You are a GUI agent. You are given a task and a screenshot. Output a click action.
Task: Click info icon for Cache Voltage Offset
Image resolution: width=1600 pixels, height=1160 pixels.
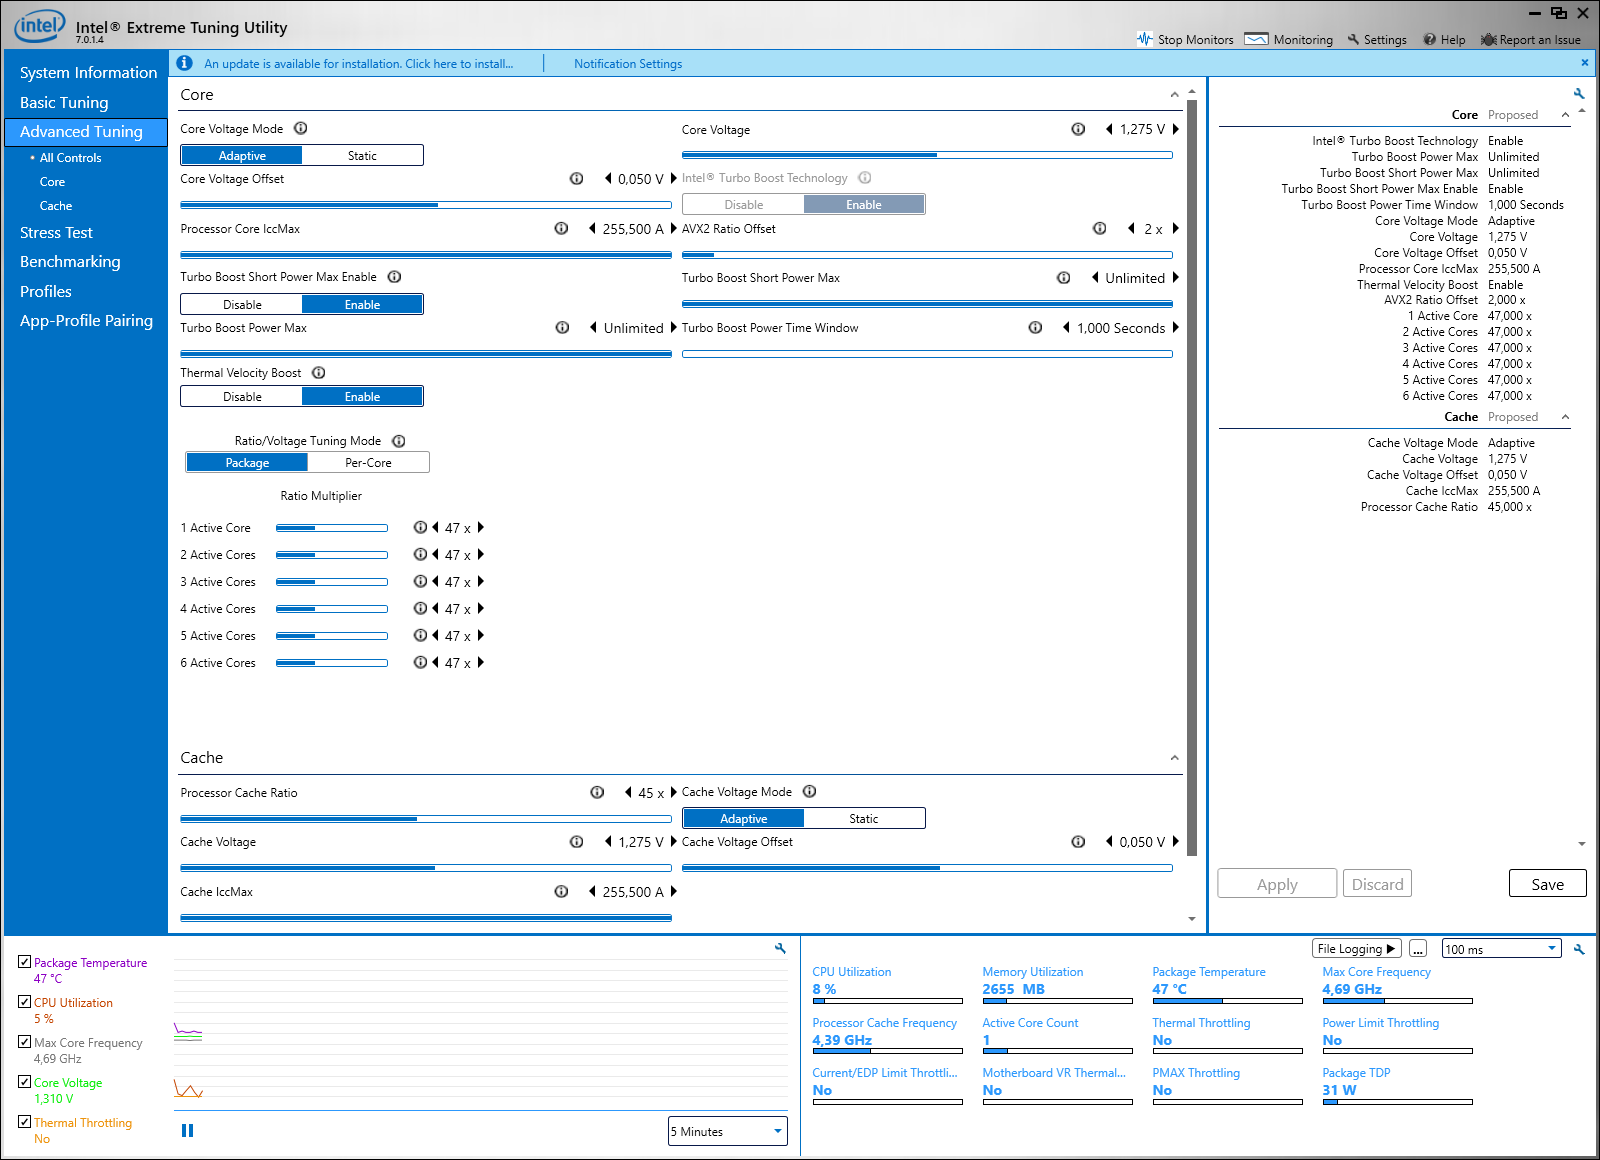pos(1078,841)
